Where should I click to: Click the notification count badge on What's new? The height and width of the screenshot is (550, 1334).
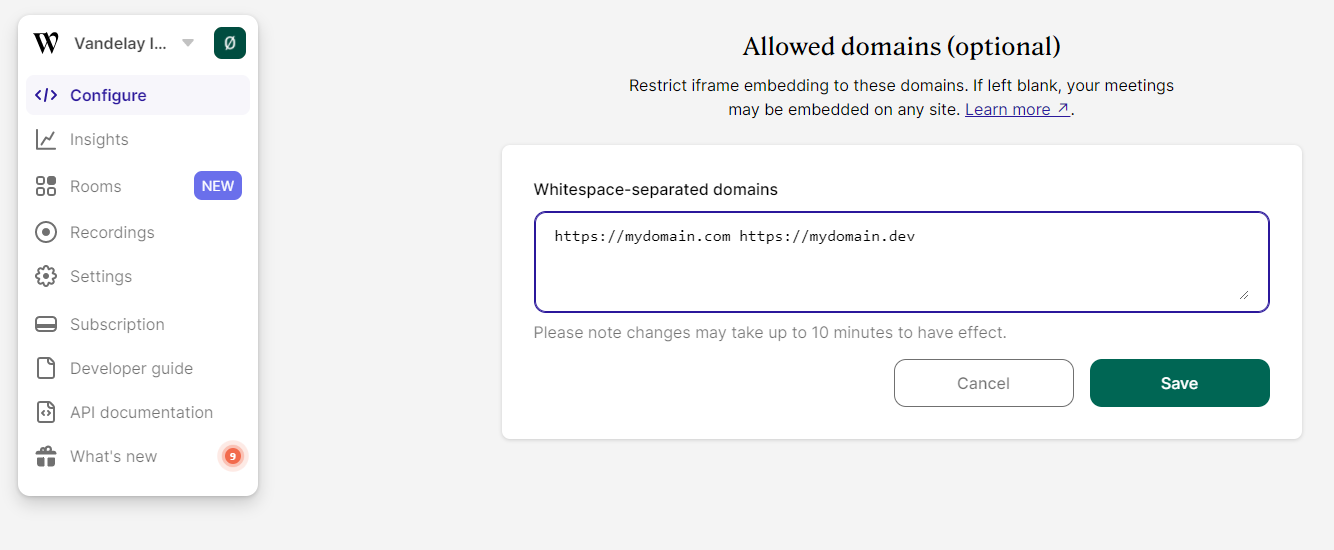(233, 456)
